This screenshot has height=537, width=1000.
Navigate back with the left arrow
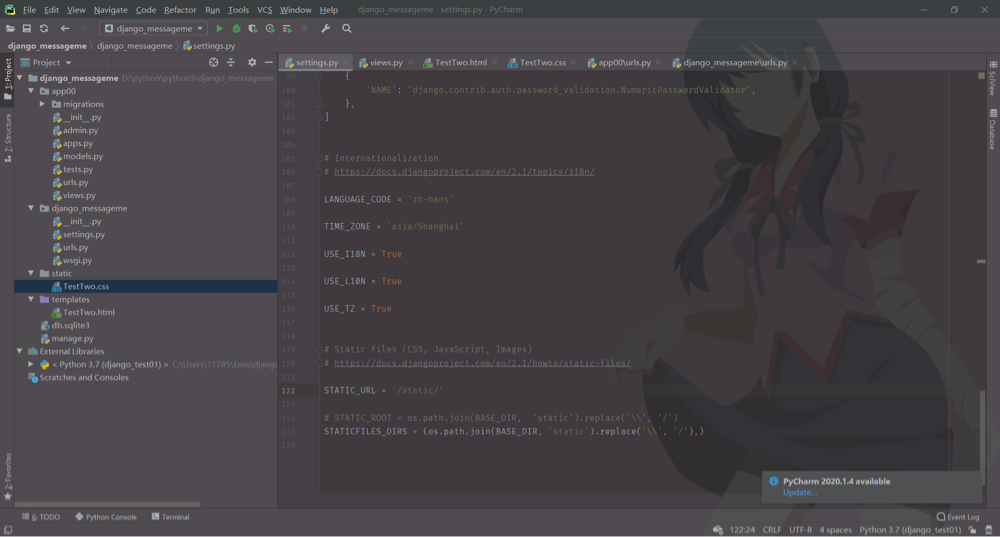click(64, 29)
